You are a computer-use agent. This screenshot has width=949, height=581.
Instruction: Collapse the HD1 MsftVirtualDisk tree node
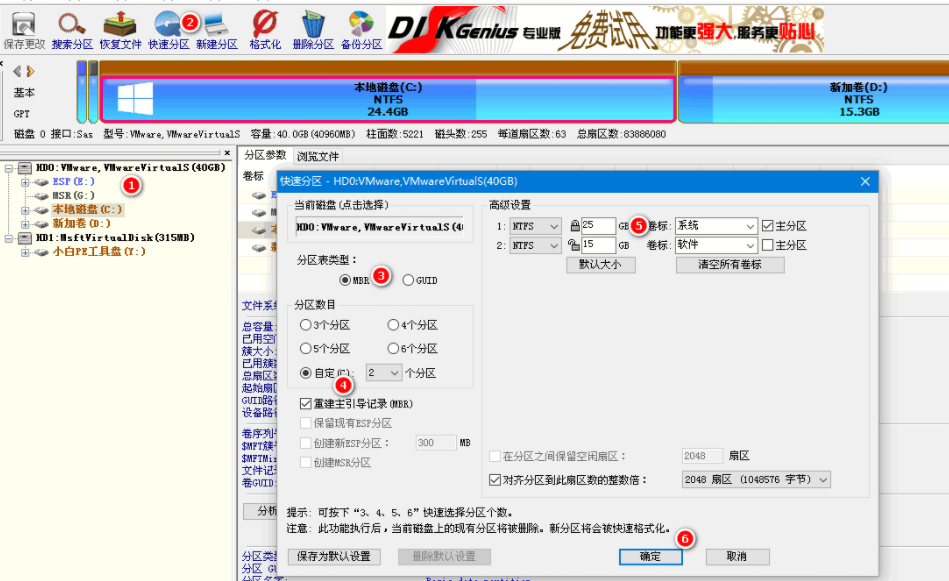pyautogui.click(x=9, y=238)
